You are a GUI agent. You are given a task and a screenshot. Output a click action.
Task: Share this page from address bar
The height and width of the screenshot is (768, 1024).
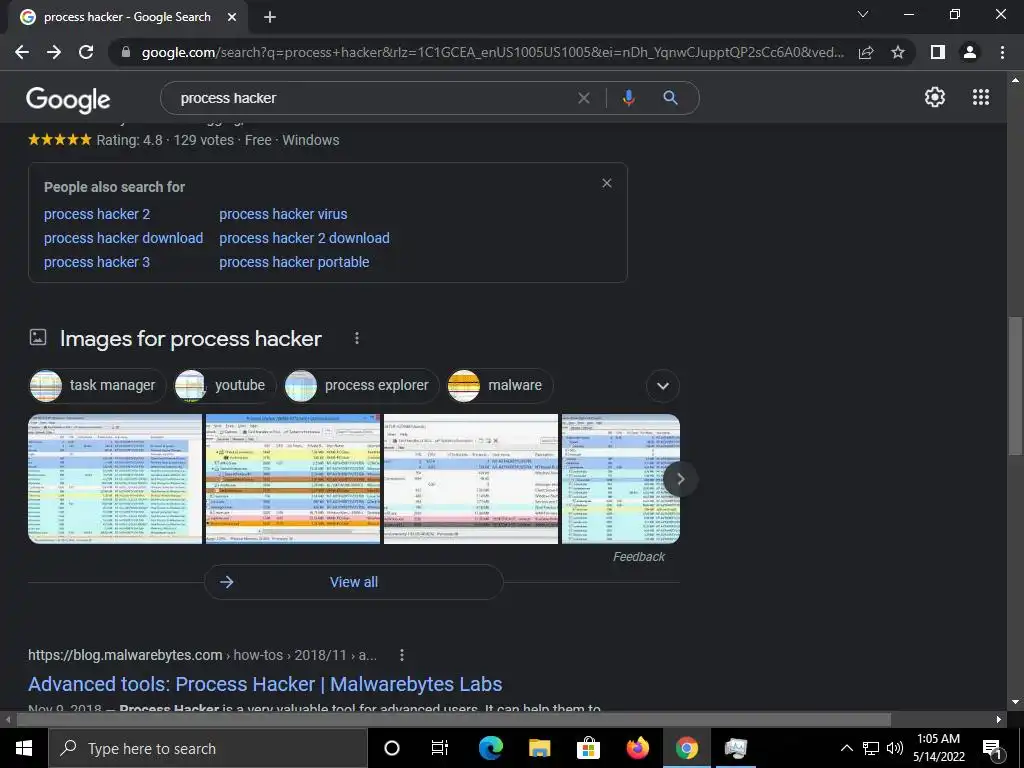point(866,52)
